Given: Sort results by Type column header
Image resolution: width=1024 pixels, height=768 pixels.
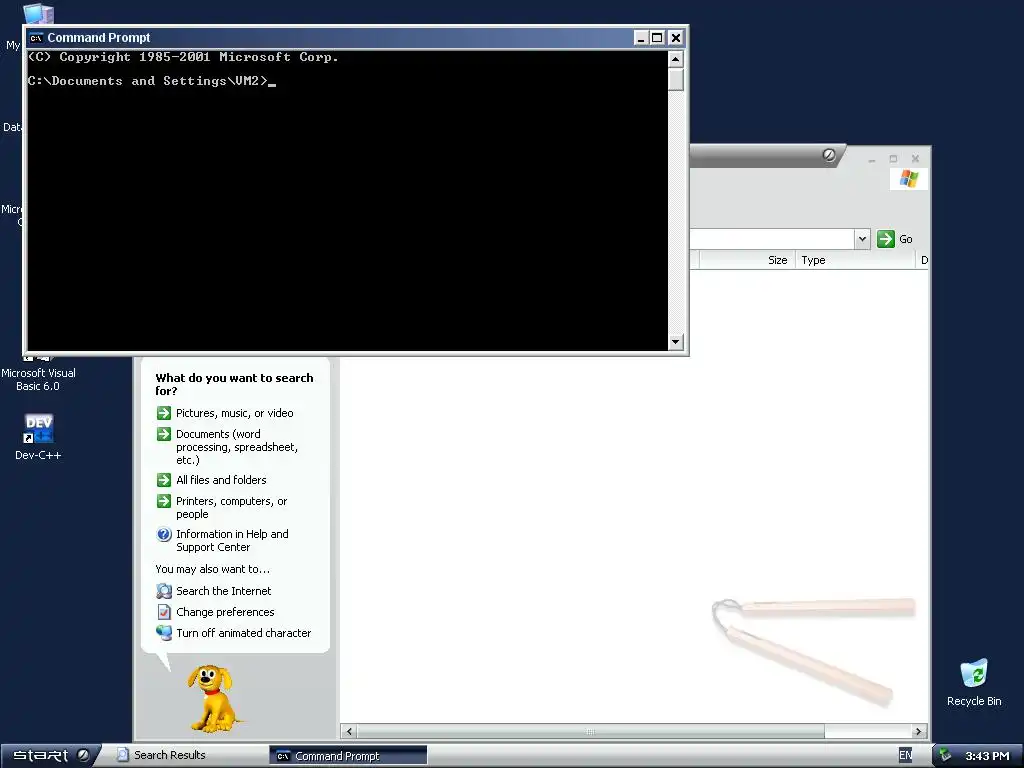Looking at the screenshot, I should [x=855, y=260].
